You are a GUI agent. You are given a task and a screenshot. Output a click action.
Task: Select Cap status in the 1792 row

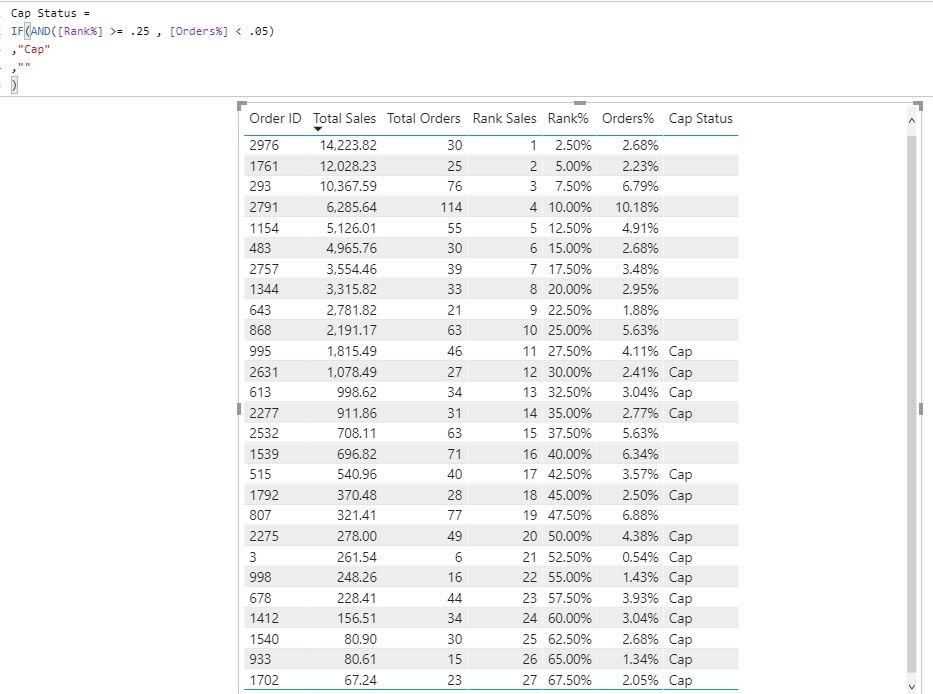680,495
